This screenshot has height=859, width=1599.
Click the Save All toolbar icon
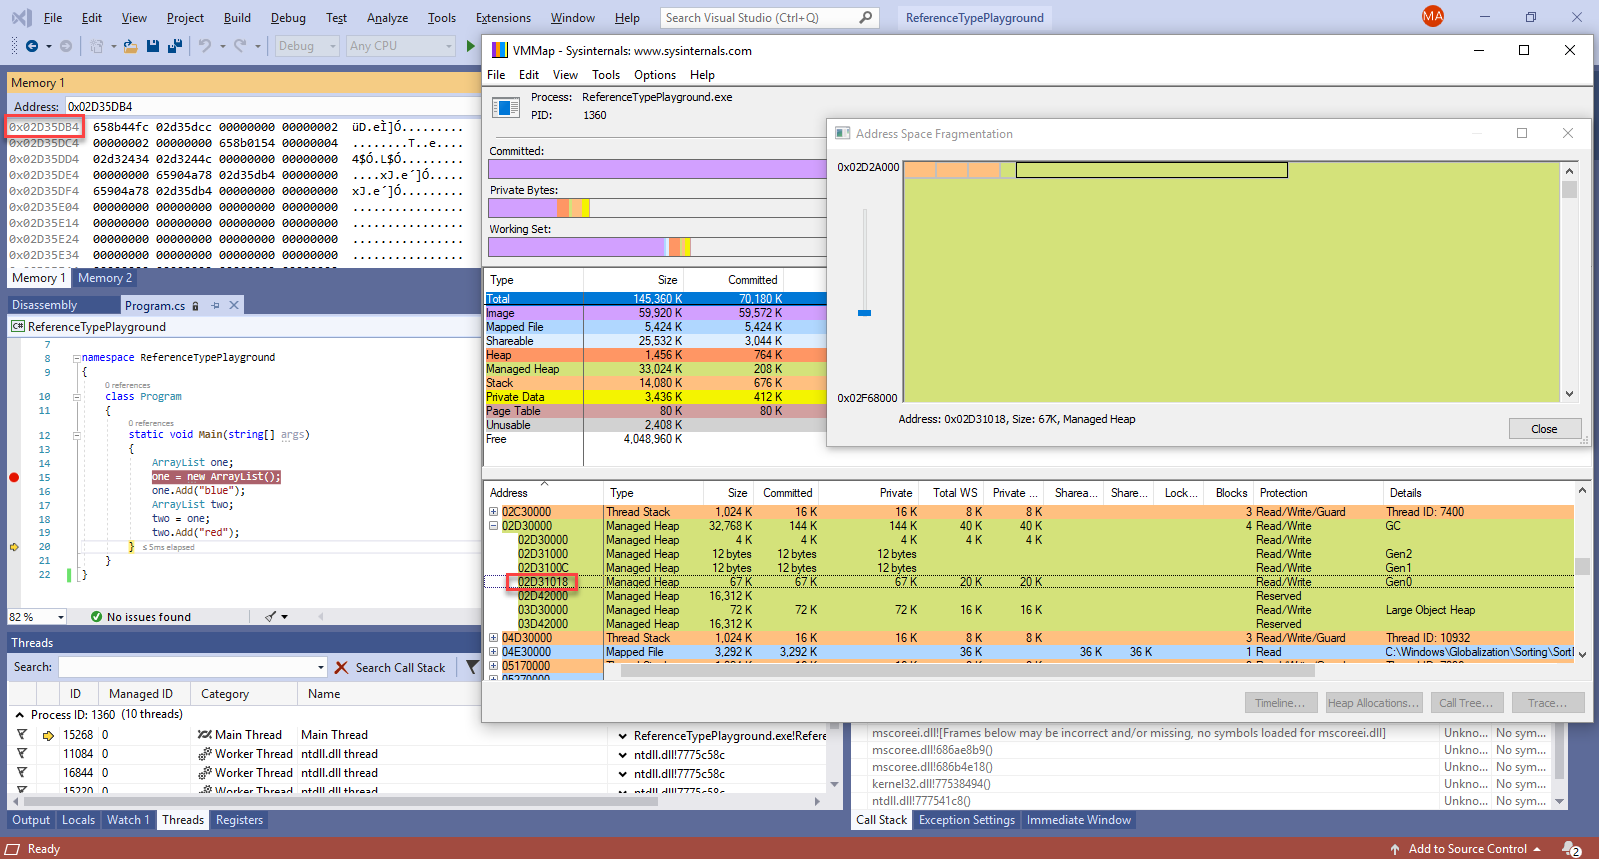point(174,46)
